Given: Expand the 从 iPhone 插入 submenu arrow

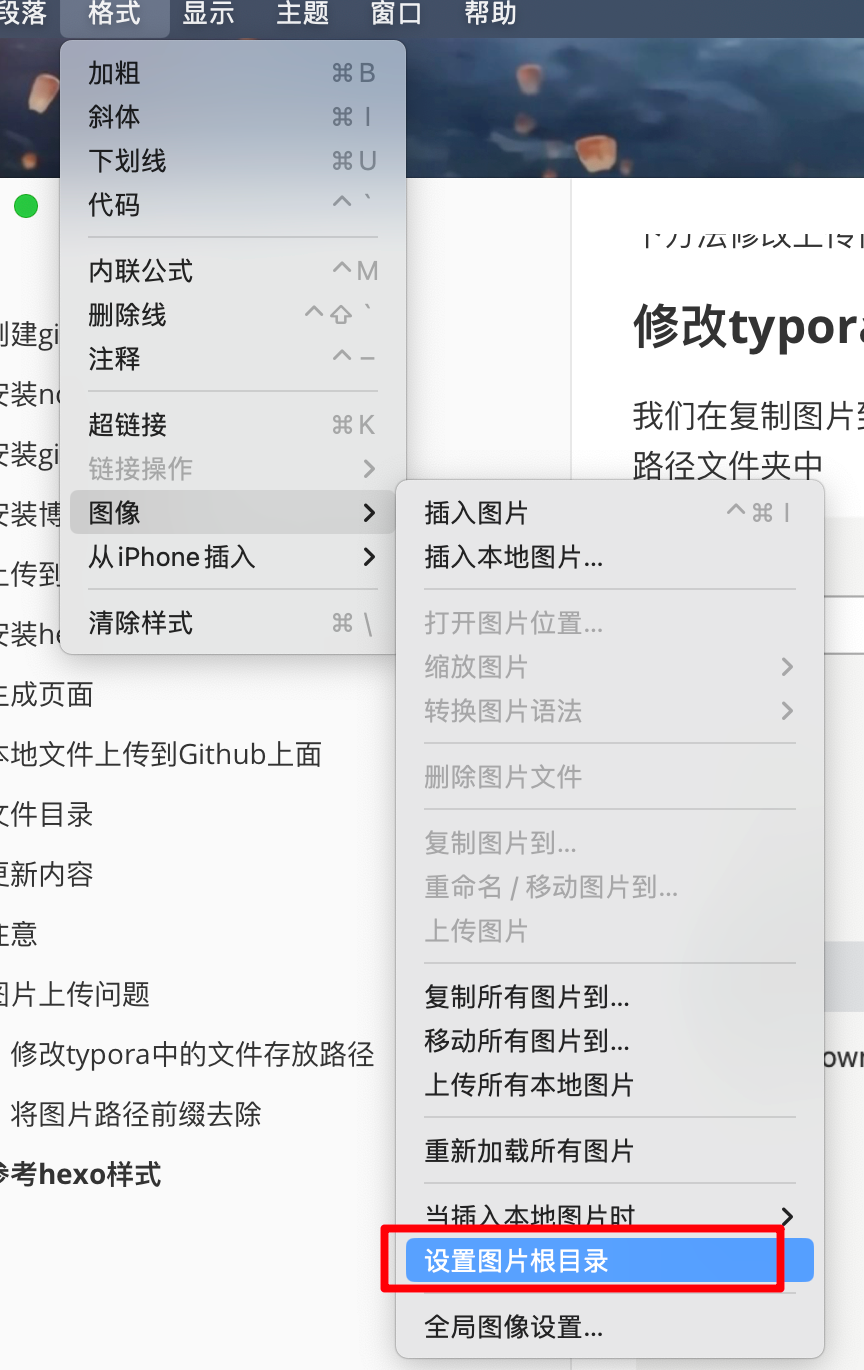Looking at the screenshot, I should tap(369, 557).
